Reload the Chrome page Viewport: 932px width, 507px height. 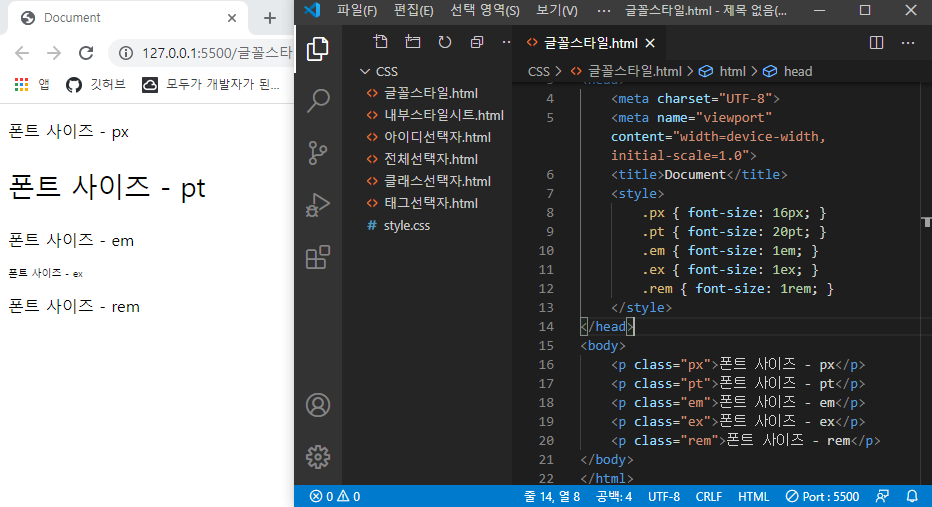86,53
